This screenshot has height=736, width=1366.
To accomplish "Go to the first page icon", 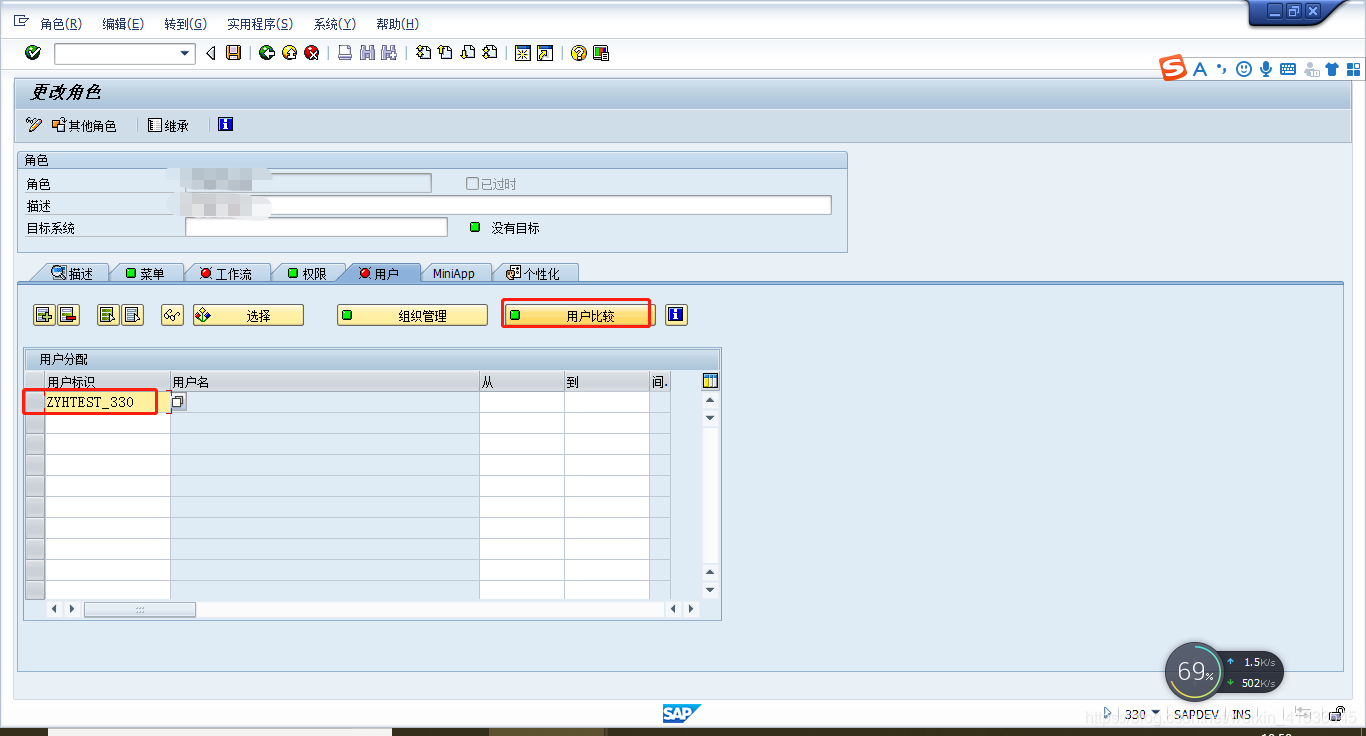I will click(423, 53).
